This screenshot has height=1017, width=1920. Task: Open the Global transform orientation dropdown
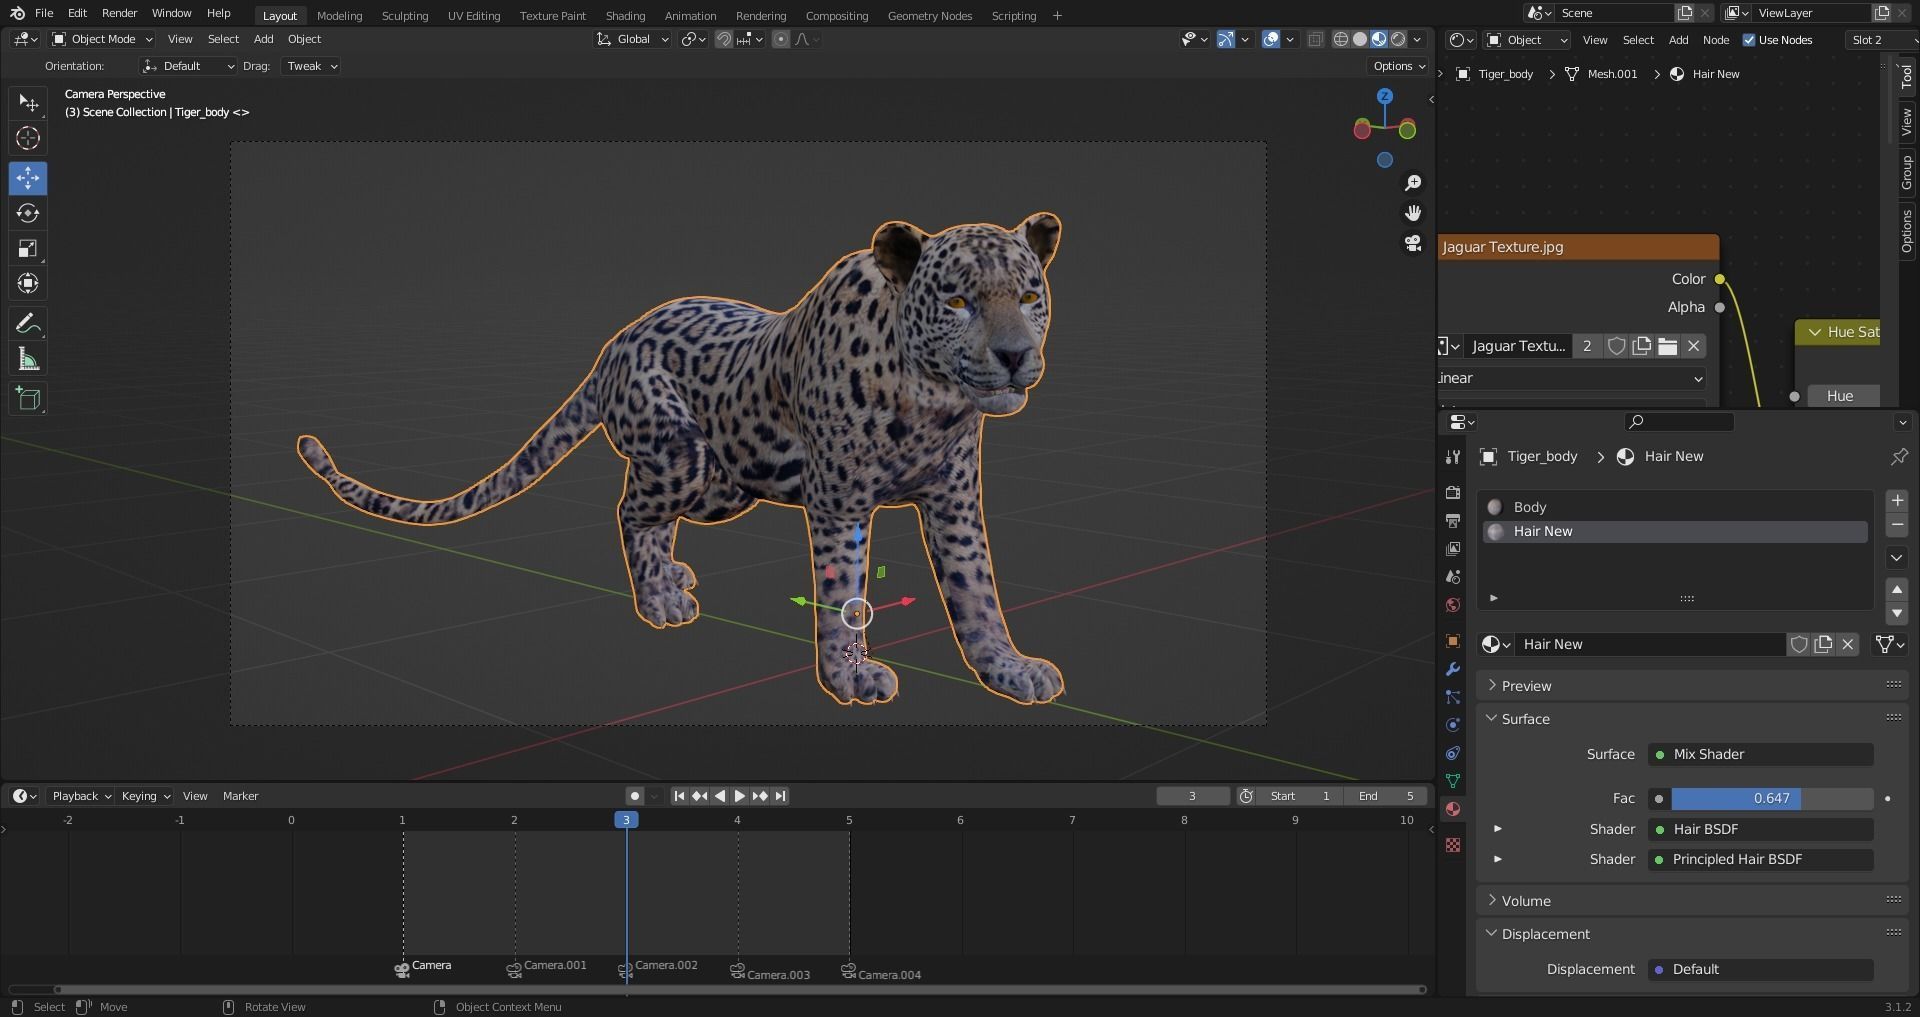click(x=632, y=39)
